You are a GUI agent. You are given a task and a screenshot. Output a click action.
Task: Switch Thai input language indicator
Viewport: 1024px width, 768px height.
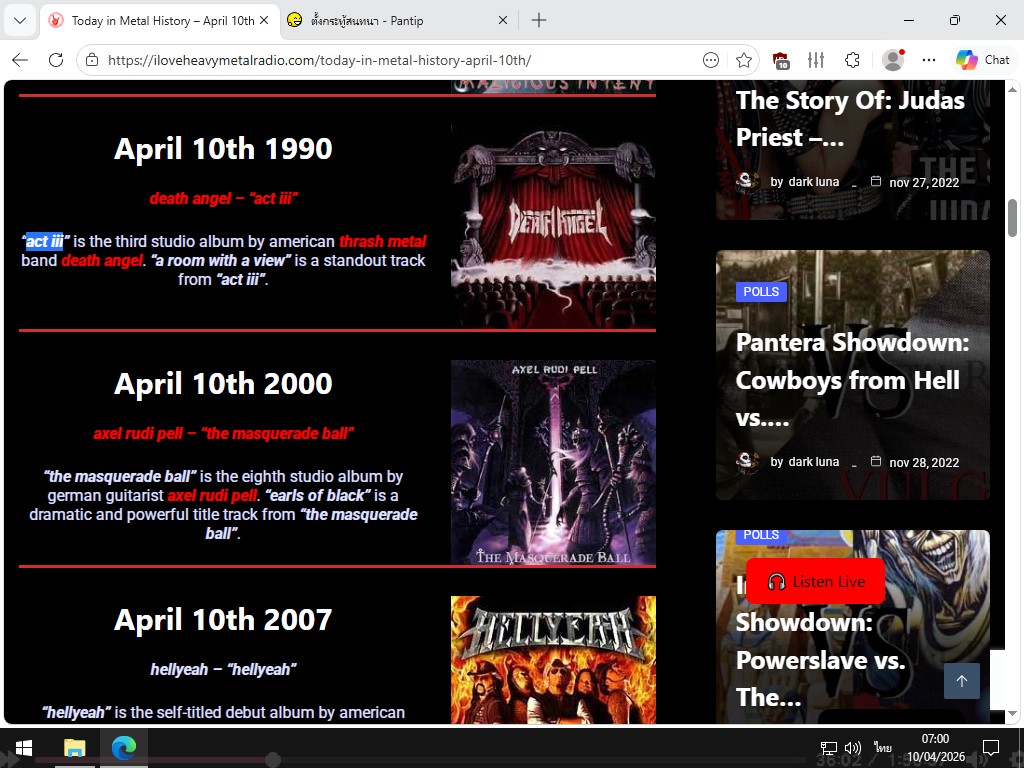[883, 748]
